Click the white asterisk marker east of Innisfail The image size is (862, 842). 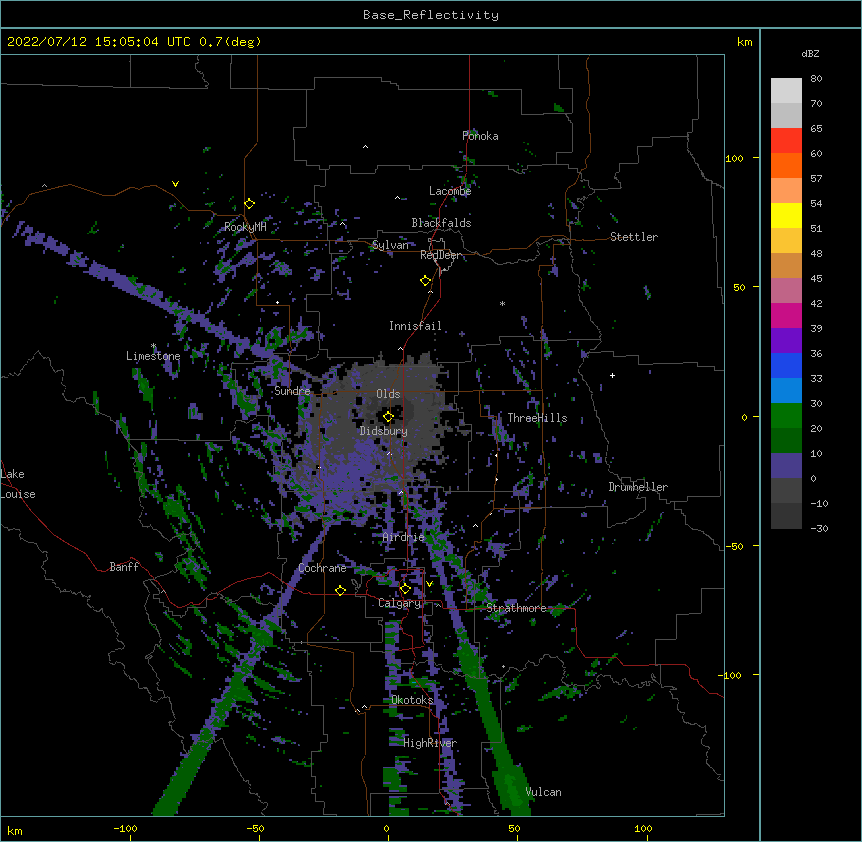click(x=502, y=303)
